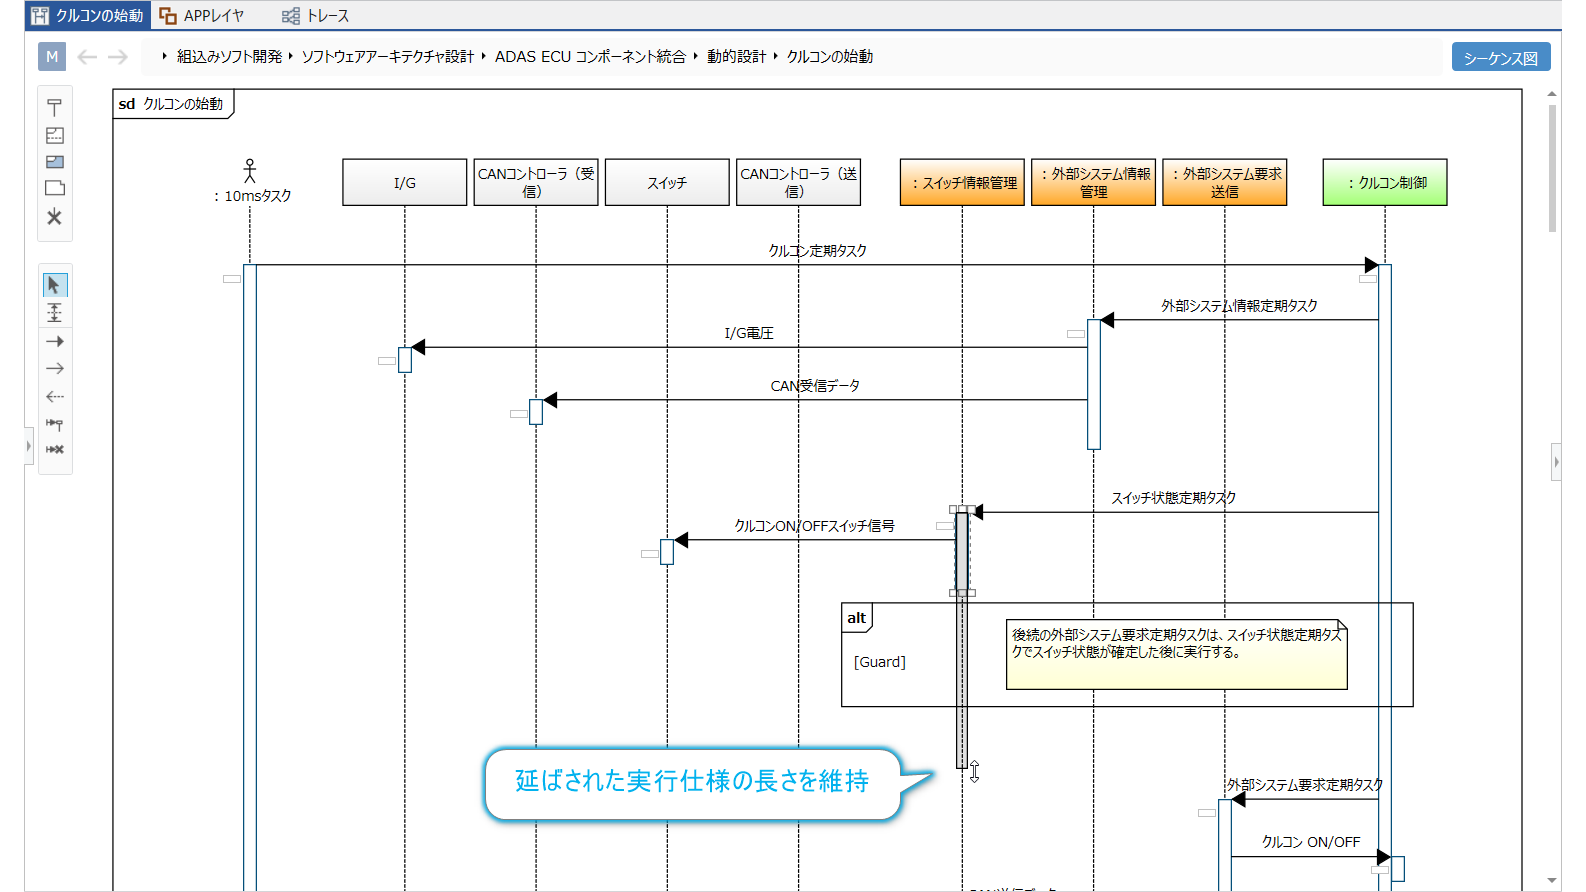Select the asynchronous message arrow tool
1586x892 pixels.
[x=55, y=369]
